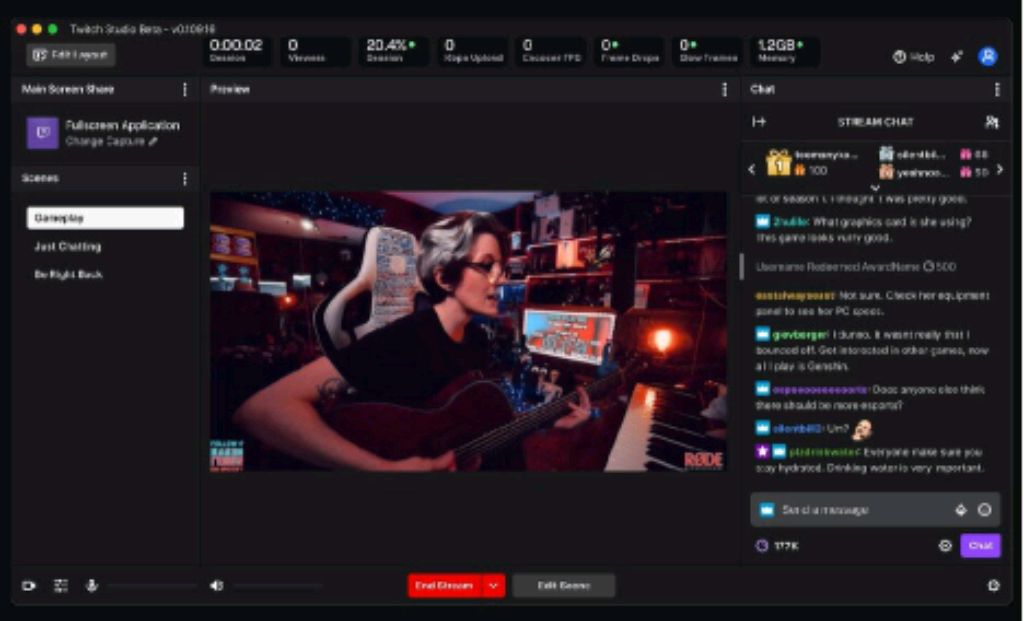
Task: Expand the gift leaderboard chevron
Action: click(x=875, y=188)
